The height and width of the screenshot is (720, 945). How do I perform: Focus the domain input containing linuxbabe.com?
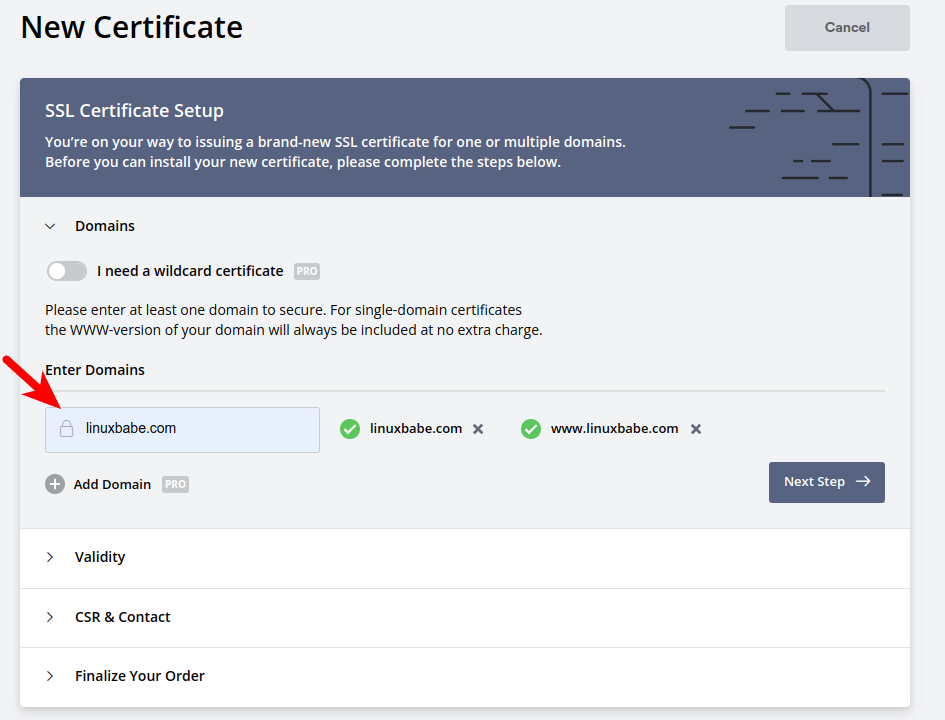pos(195,429)
